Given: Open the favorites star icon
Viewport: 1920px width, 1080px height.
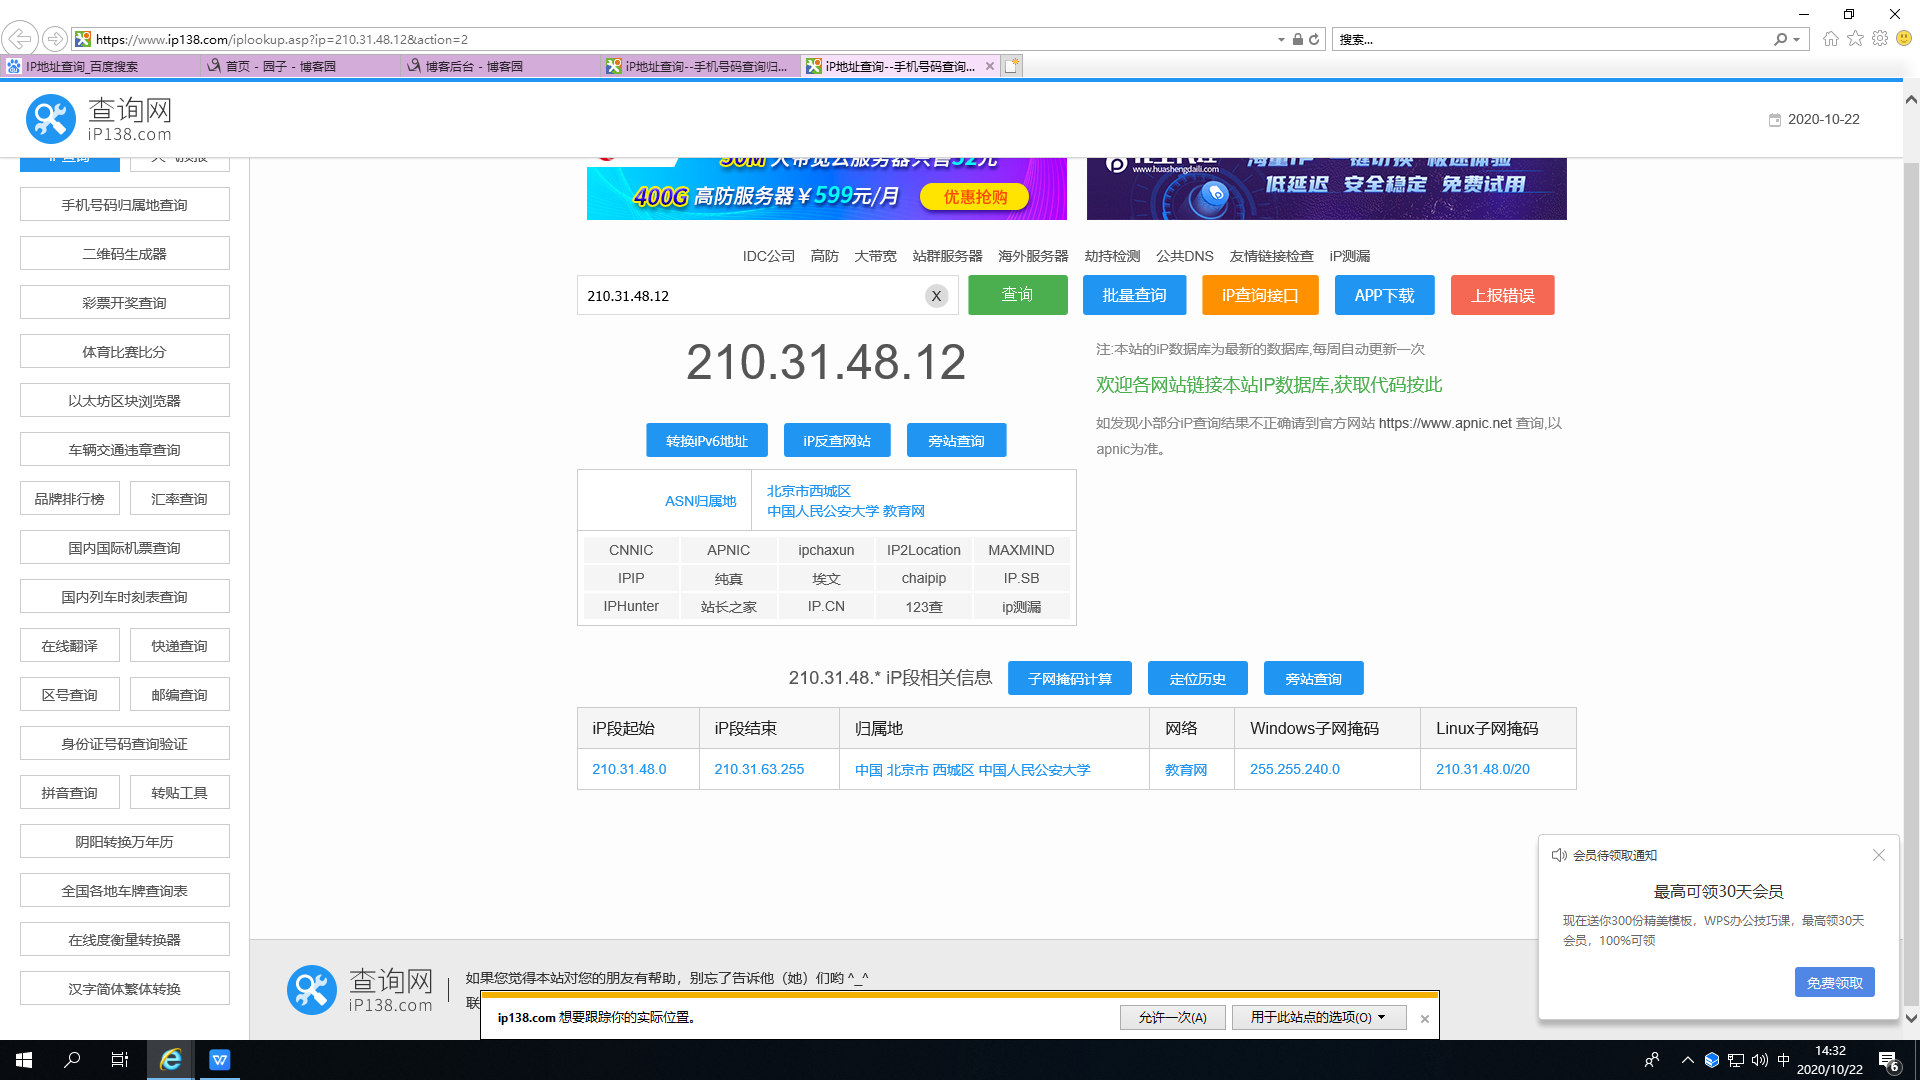Looking at the screenshot, I should pyautogui.click(x=1855, y=39).
